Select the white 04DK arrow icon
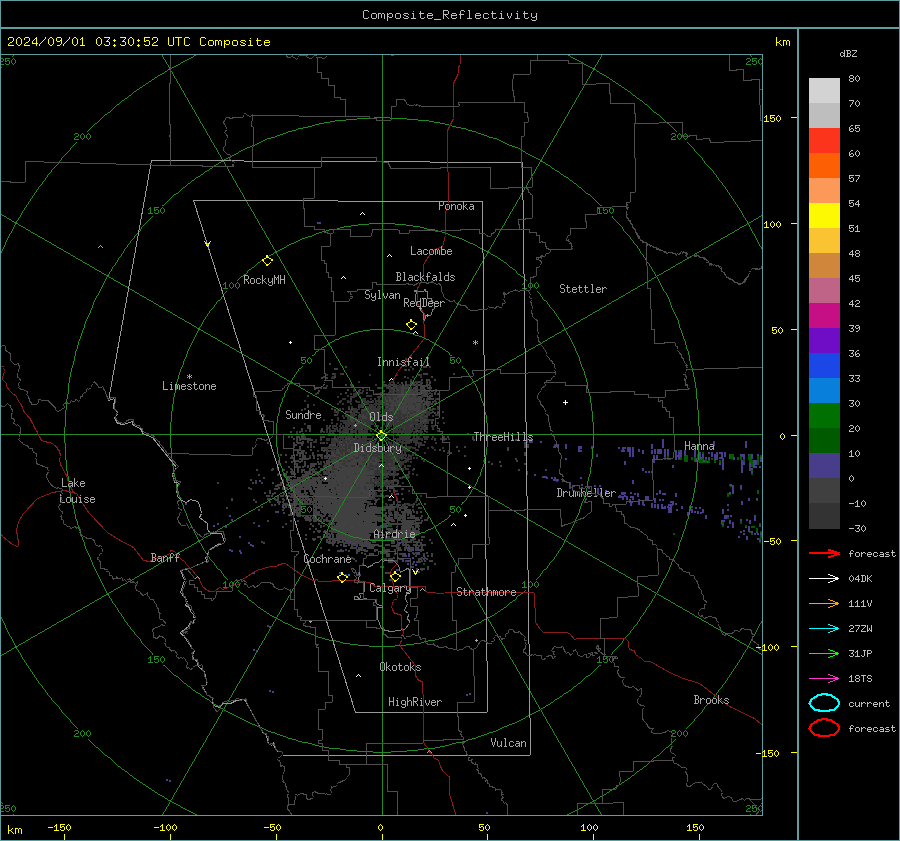This screenshot has height=841, width=900. click(x=824, y=578)
